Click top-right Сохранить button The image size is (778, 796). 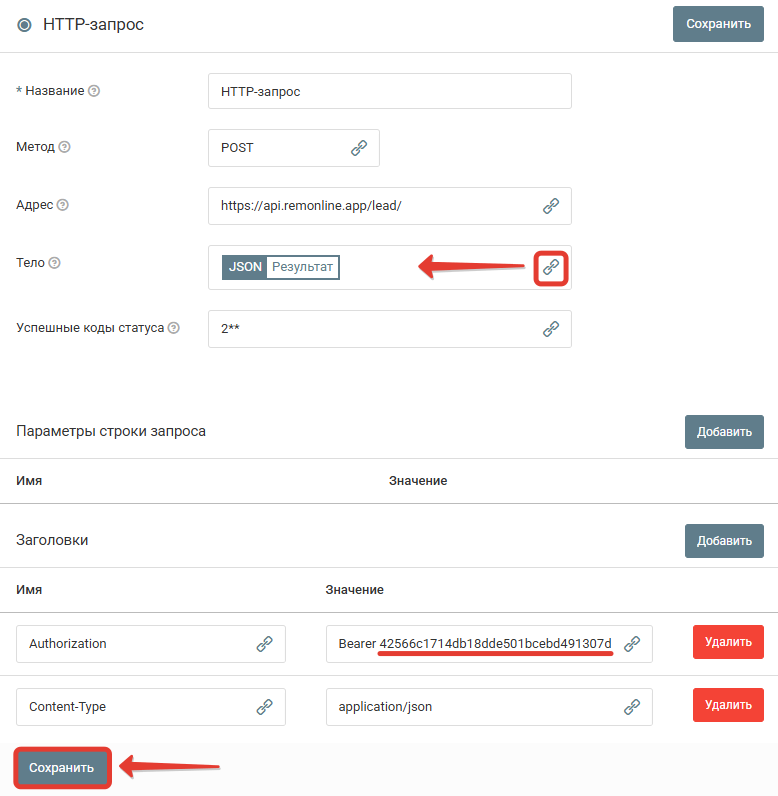(x=718, y=24)
